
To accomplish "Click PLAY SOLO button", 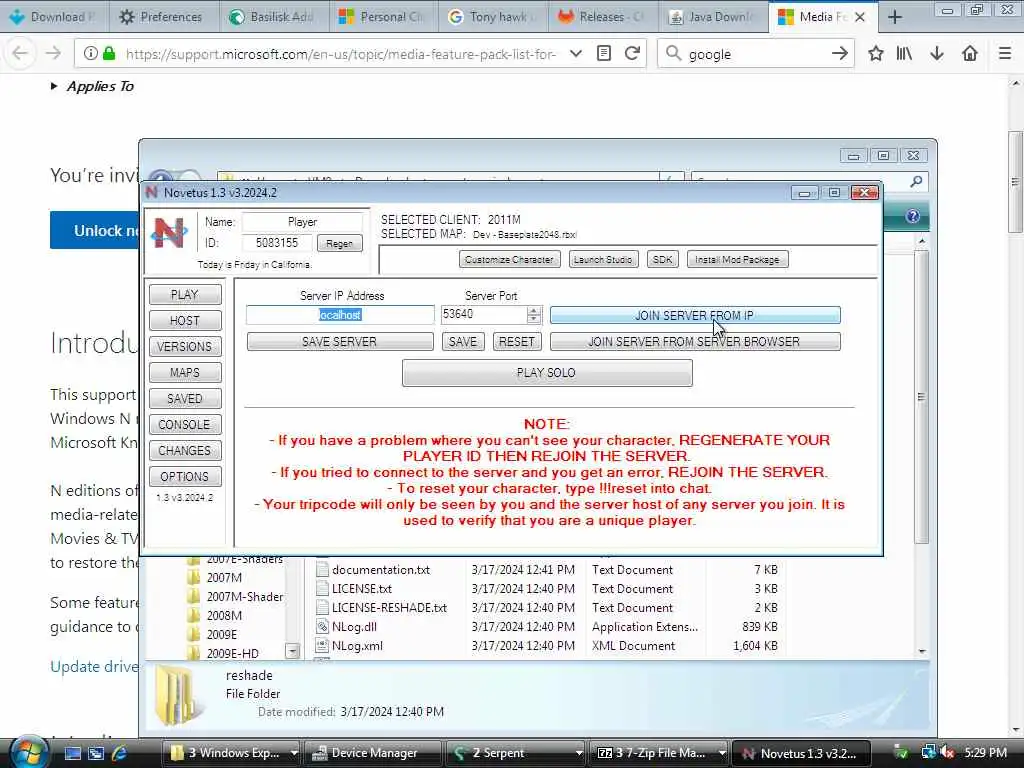I will point(547,373).
